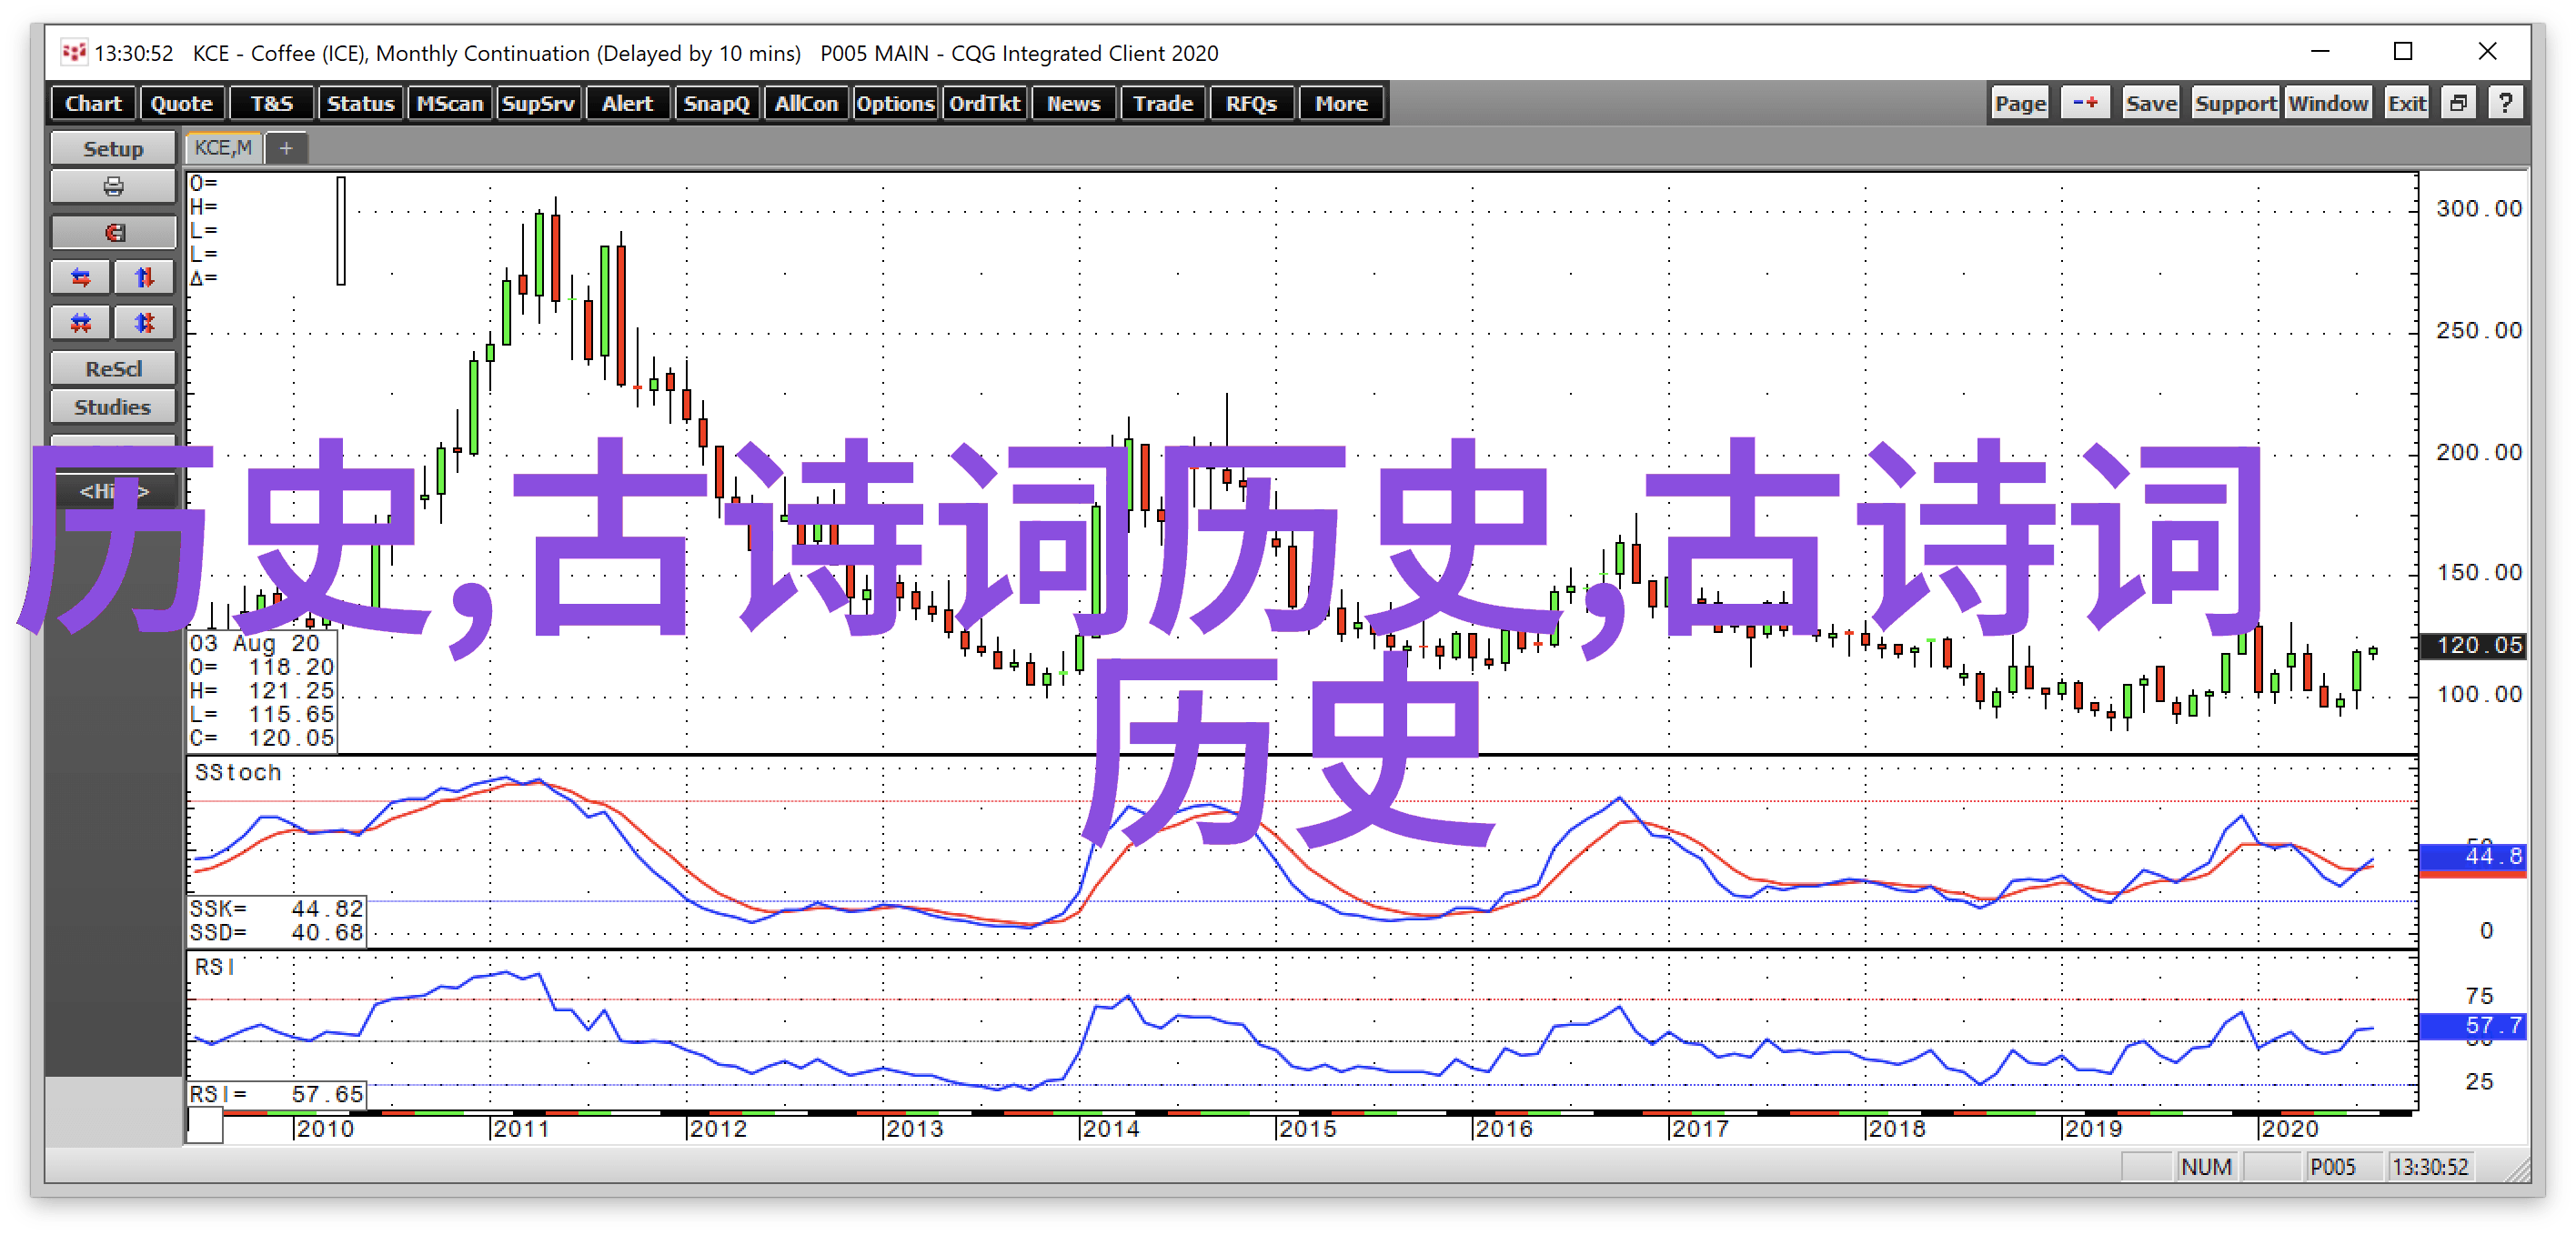This screenshot has width=2576, height=1235.
Task: Open the Status toolbar item
Action: point(360,103)
